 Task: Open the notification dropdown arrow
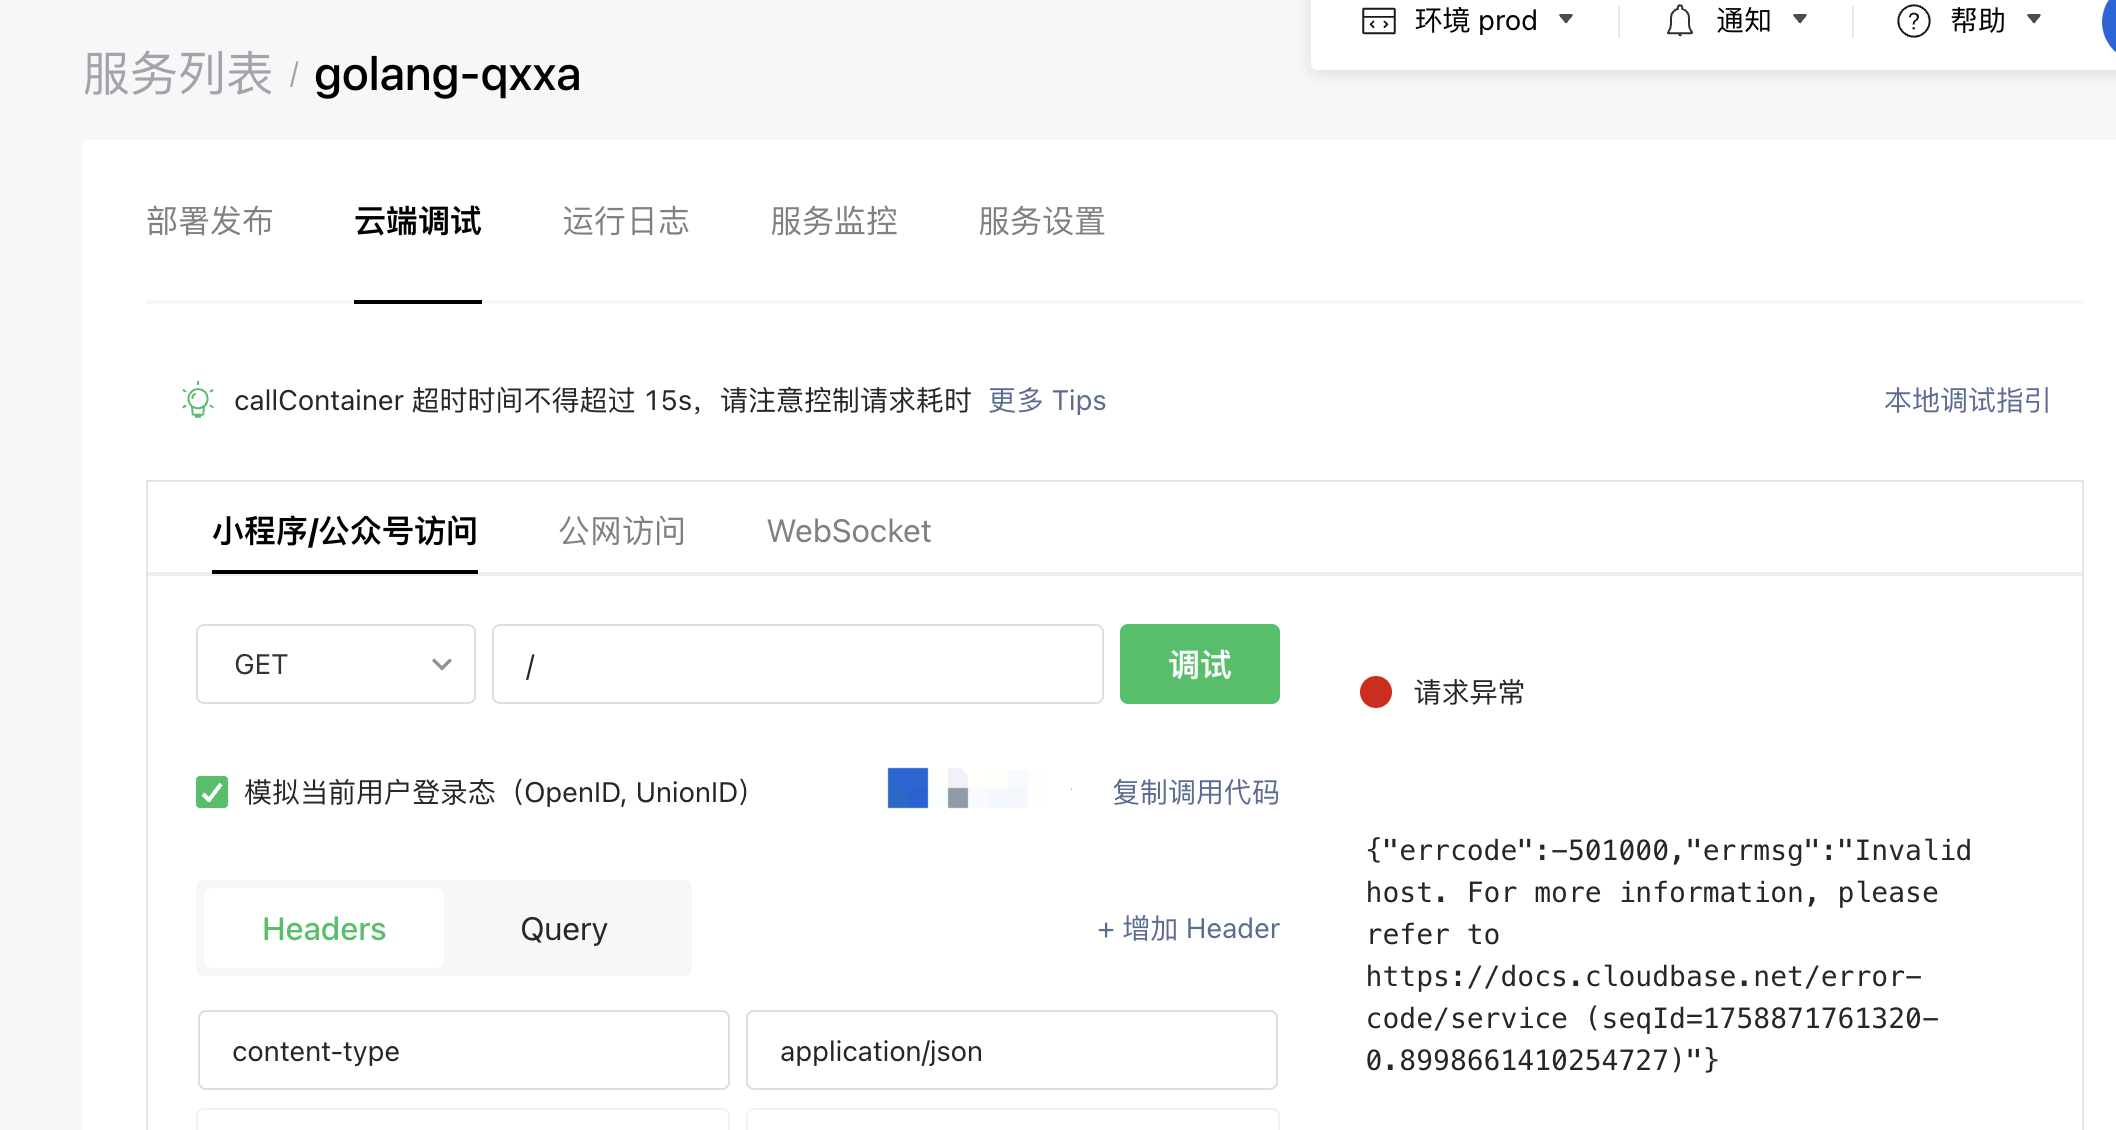tap(1800, 19)
